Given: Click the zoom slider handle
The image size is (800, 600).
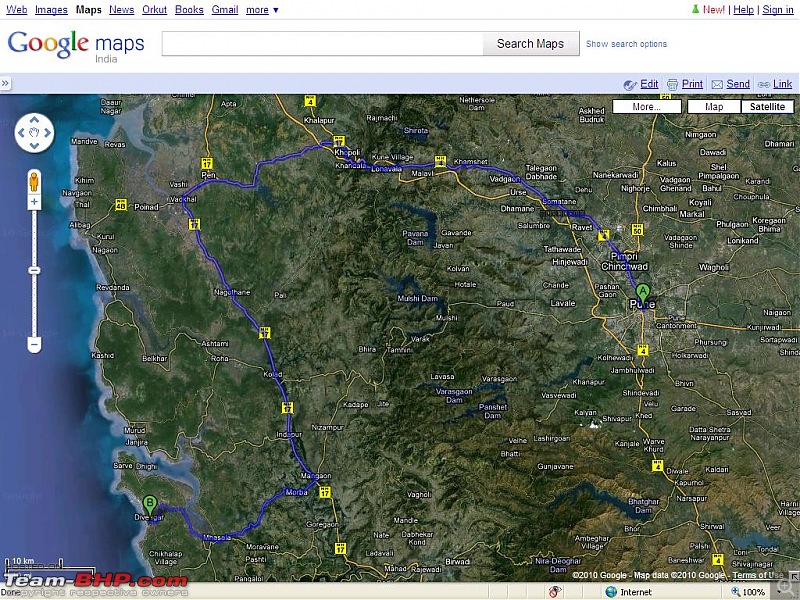Looking at the screenshot, I should (34, 270).
